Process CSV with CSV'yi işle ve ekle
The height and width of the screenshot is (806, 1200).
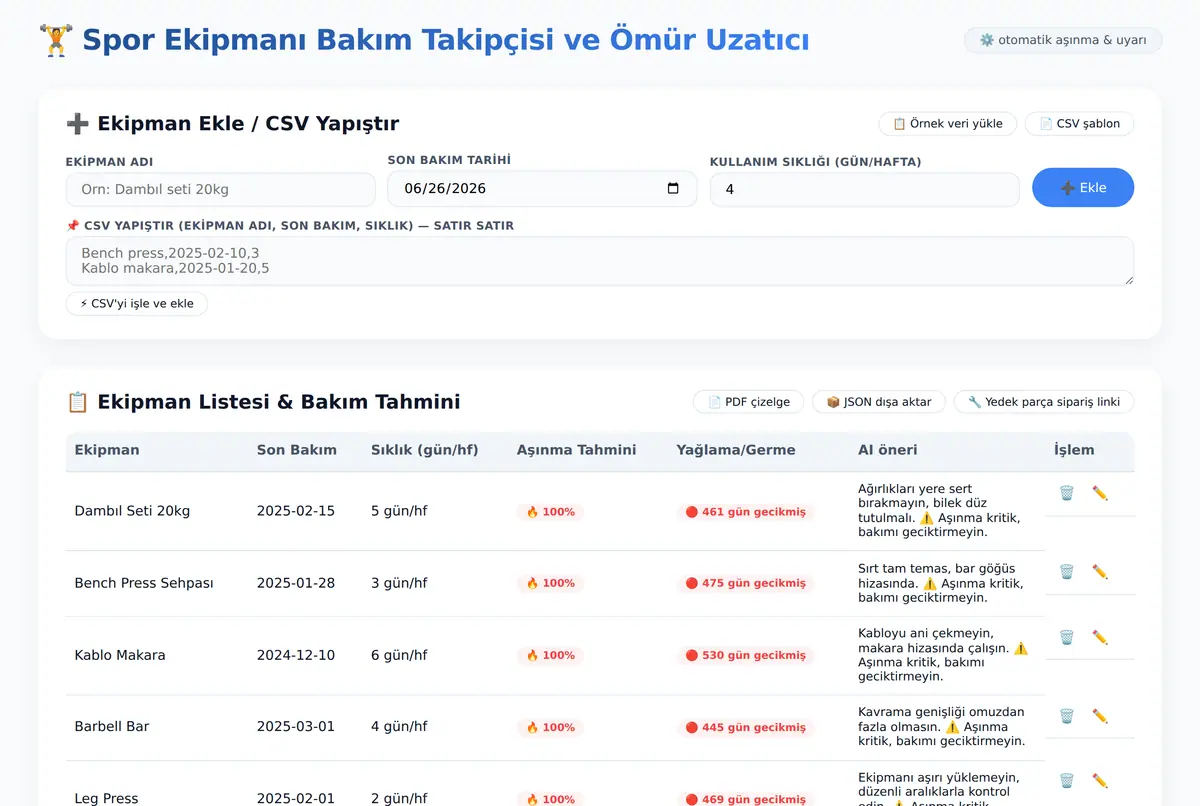click(137, 304)
